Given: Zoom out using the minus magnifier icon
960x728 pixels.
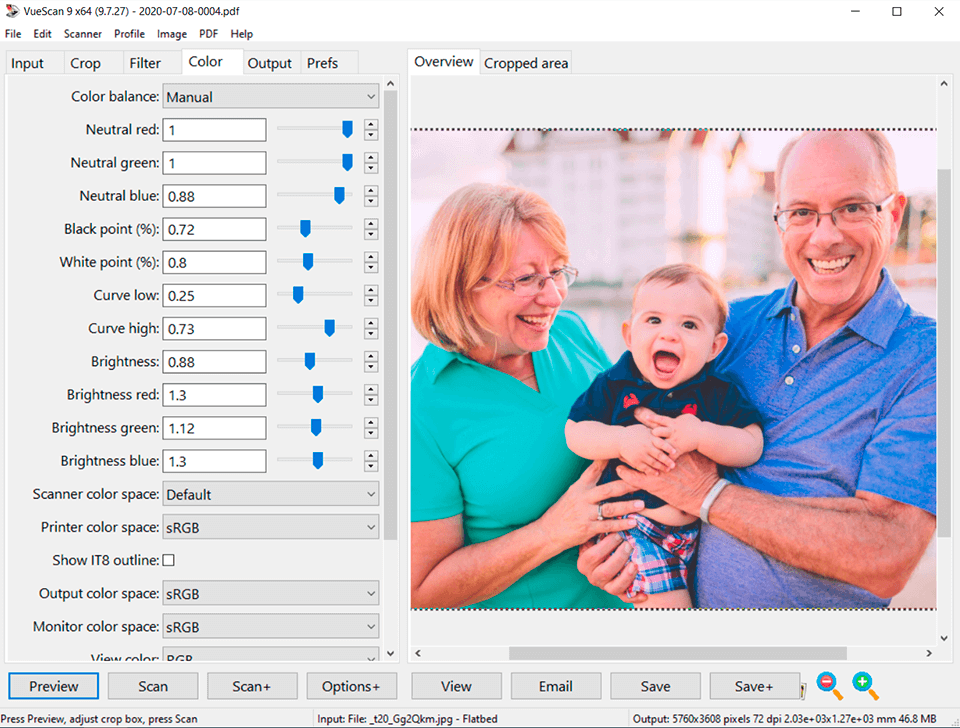Looking at the screenshot, I should (828, 686).
